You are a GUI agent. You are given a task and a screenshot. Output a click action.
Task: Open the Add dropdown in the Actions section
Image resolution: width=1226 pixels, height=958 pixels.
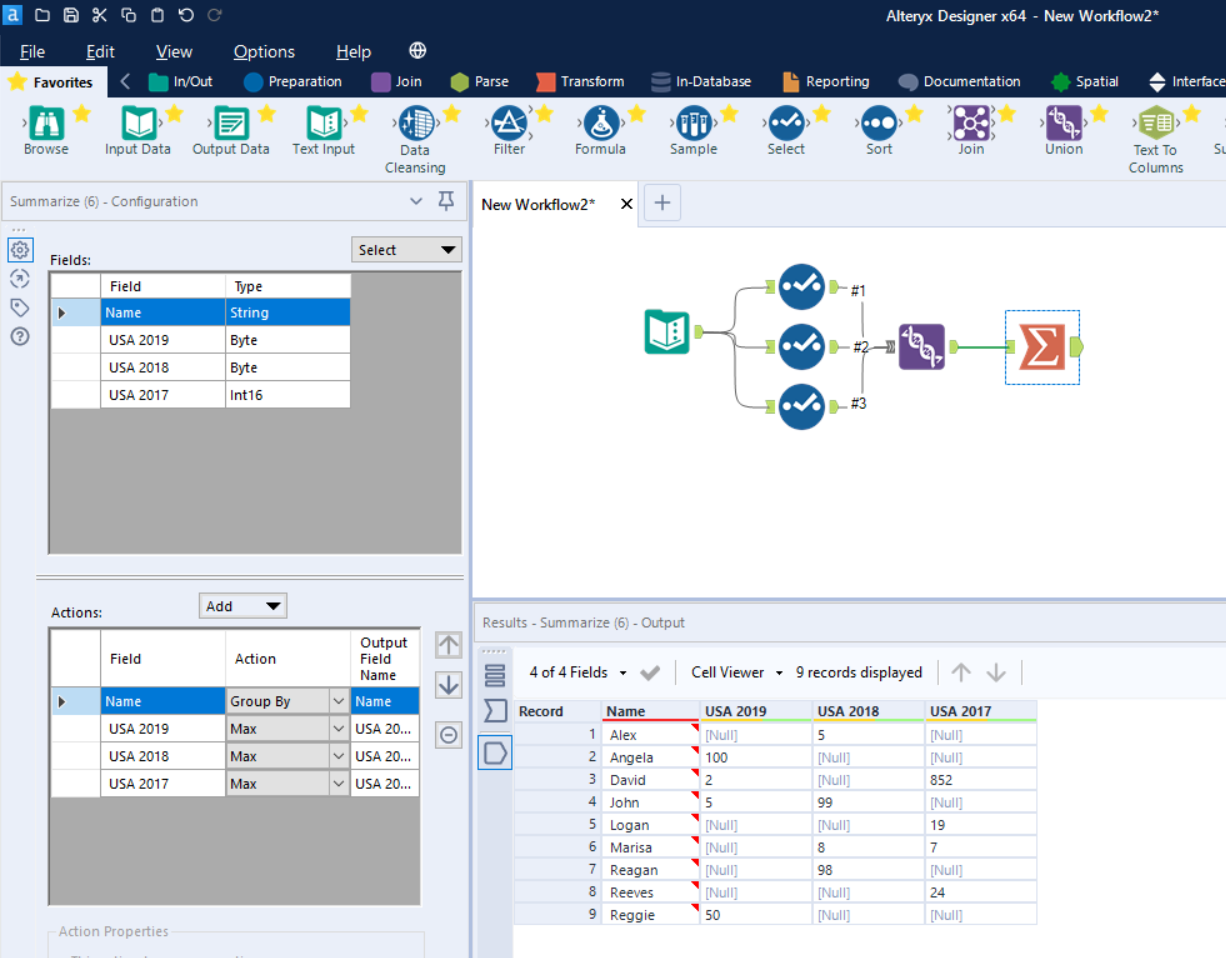coord(242,605)
